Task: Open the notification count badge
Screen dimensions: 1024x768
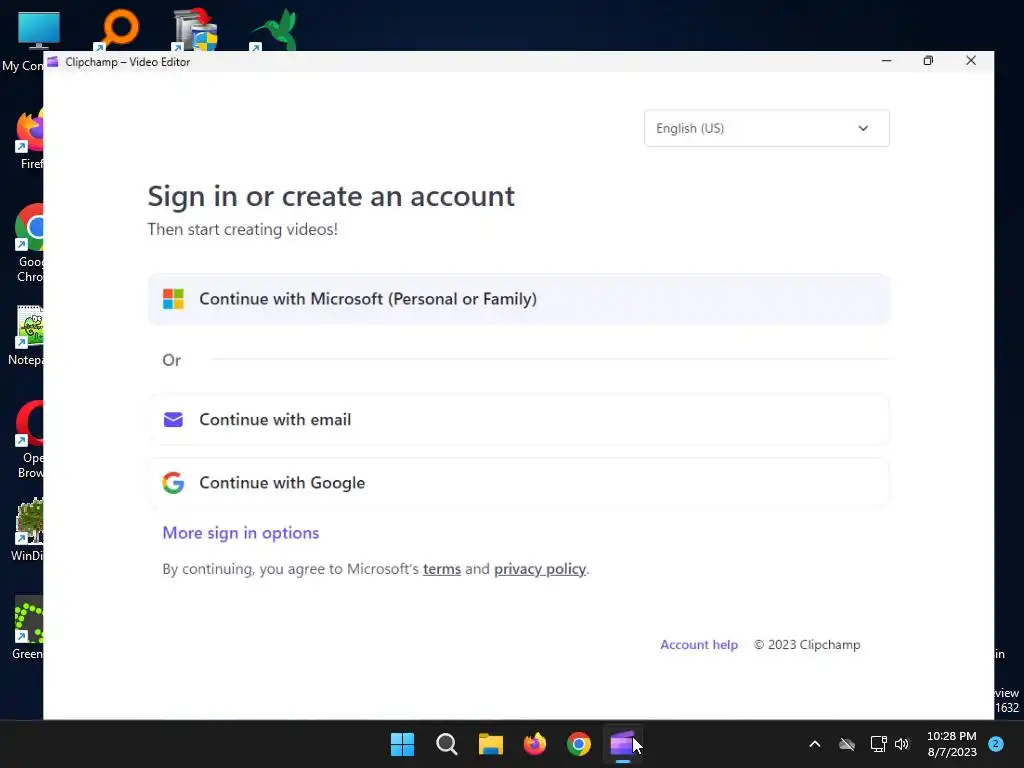Action: [x=996, y=743]
